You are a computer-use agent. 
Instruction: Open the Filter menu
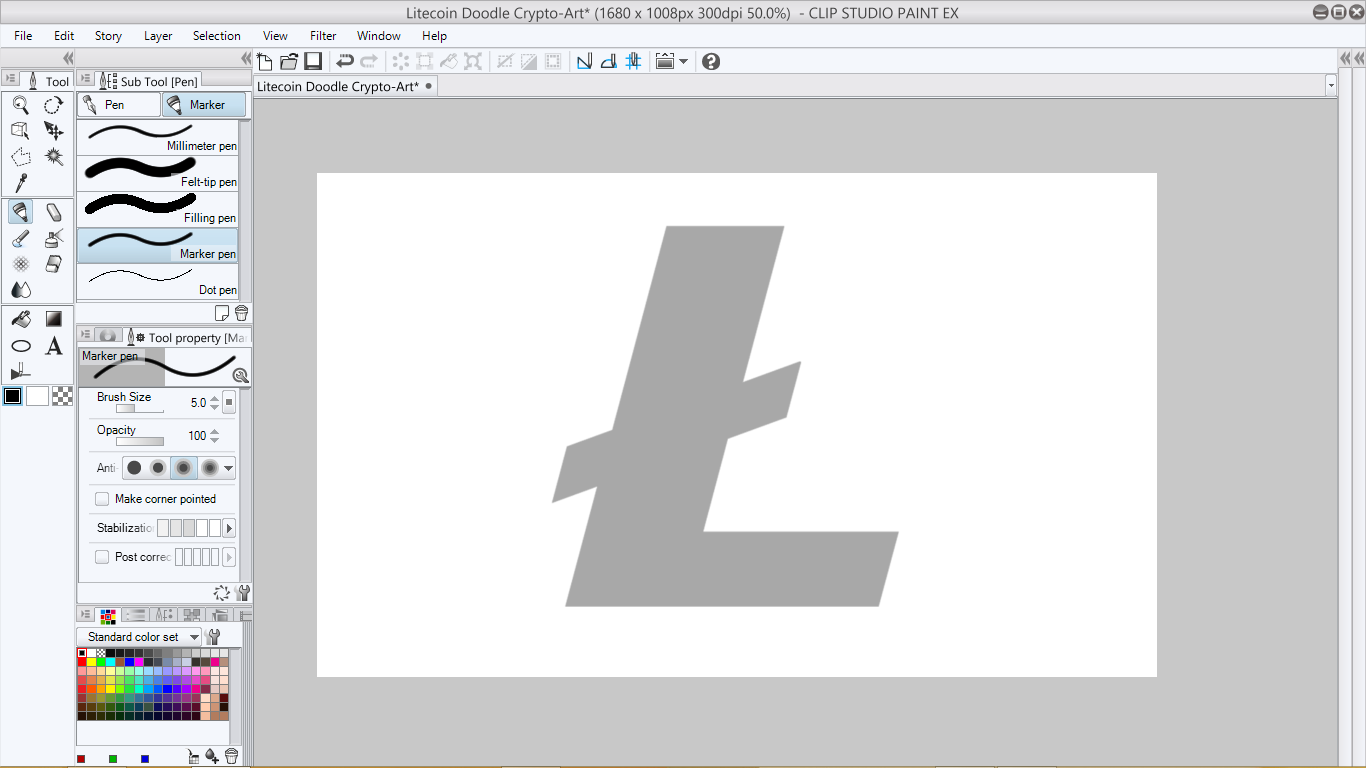(323, 36)
